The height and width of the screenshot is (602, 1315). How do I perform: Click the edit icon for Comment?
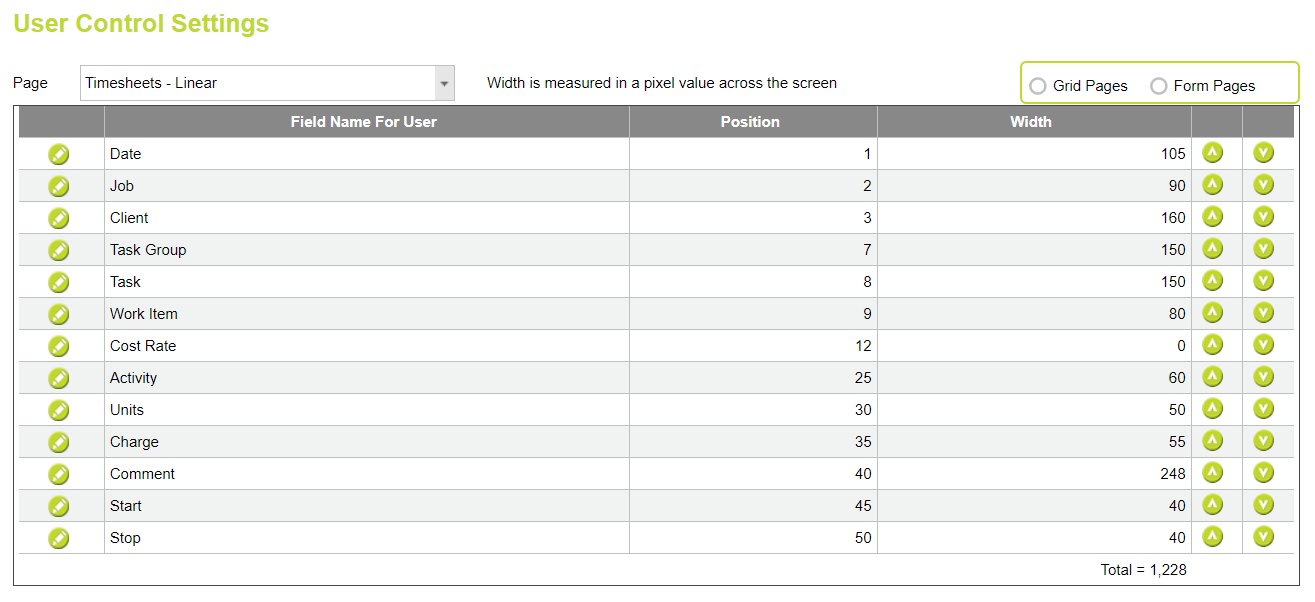click(x=59, y=473)
